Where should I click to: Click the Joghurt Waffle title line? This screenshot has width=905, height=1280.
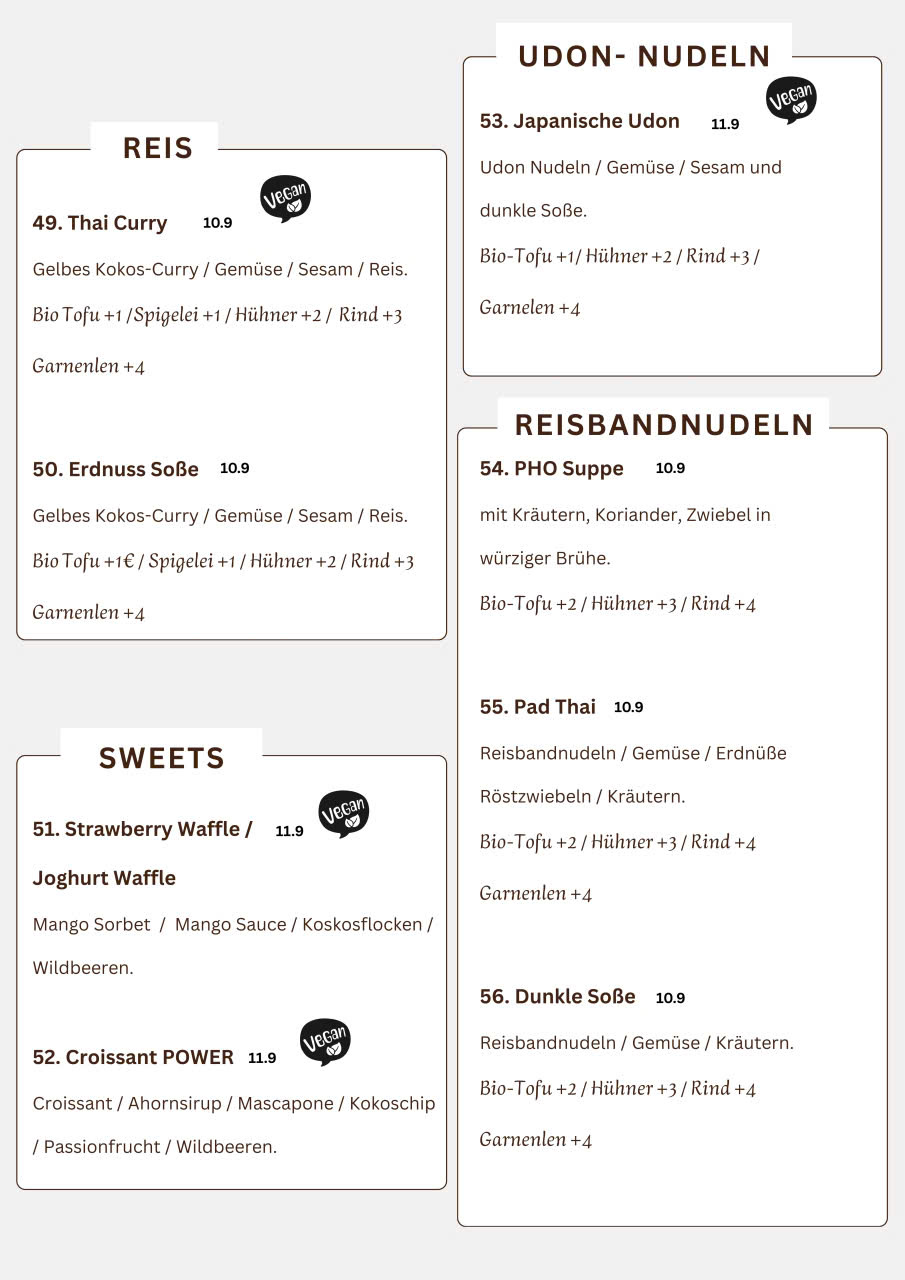[x=104, y=878]
